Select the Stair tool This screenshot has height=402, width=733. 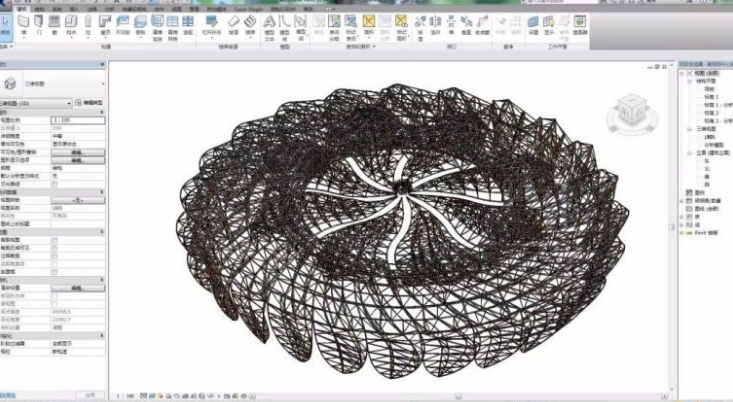[250, 25]
